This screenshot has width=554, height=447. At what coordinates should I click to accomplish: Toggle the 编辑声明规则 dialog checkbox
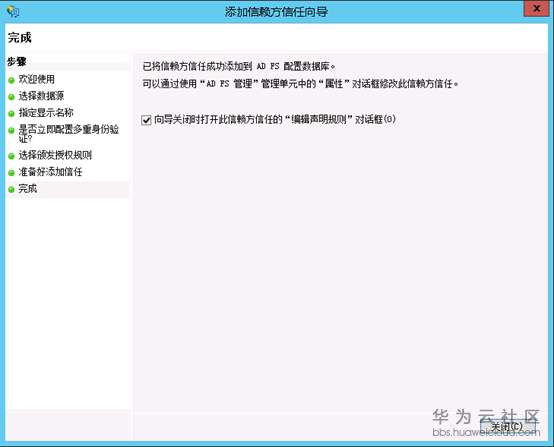[146, 120]
